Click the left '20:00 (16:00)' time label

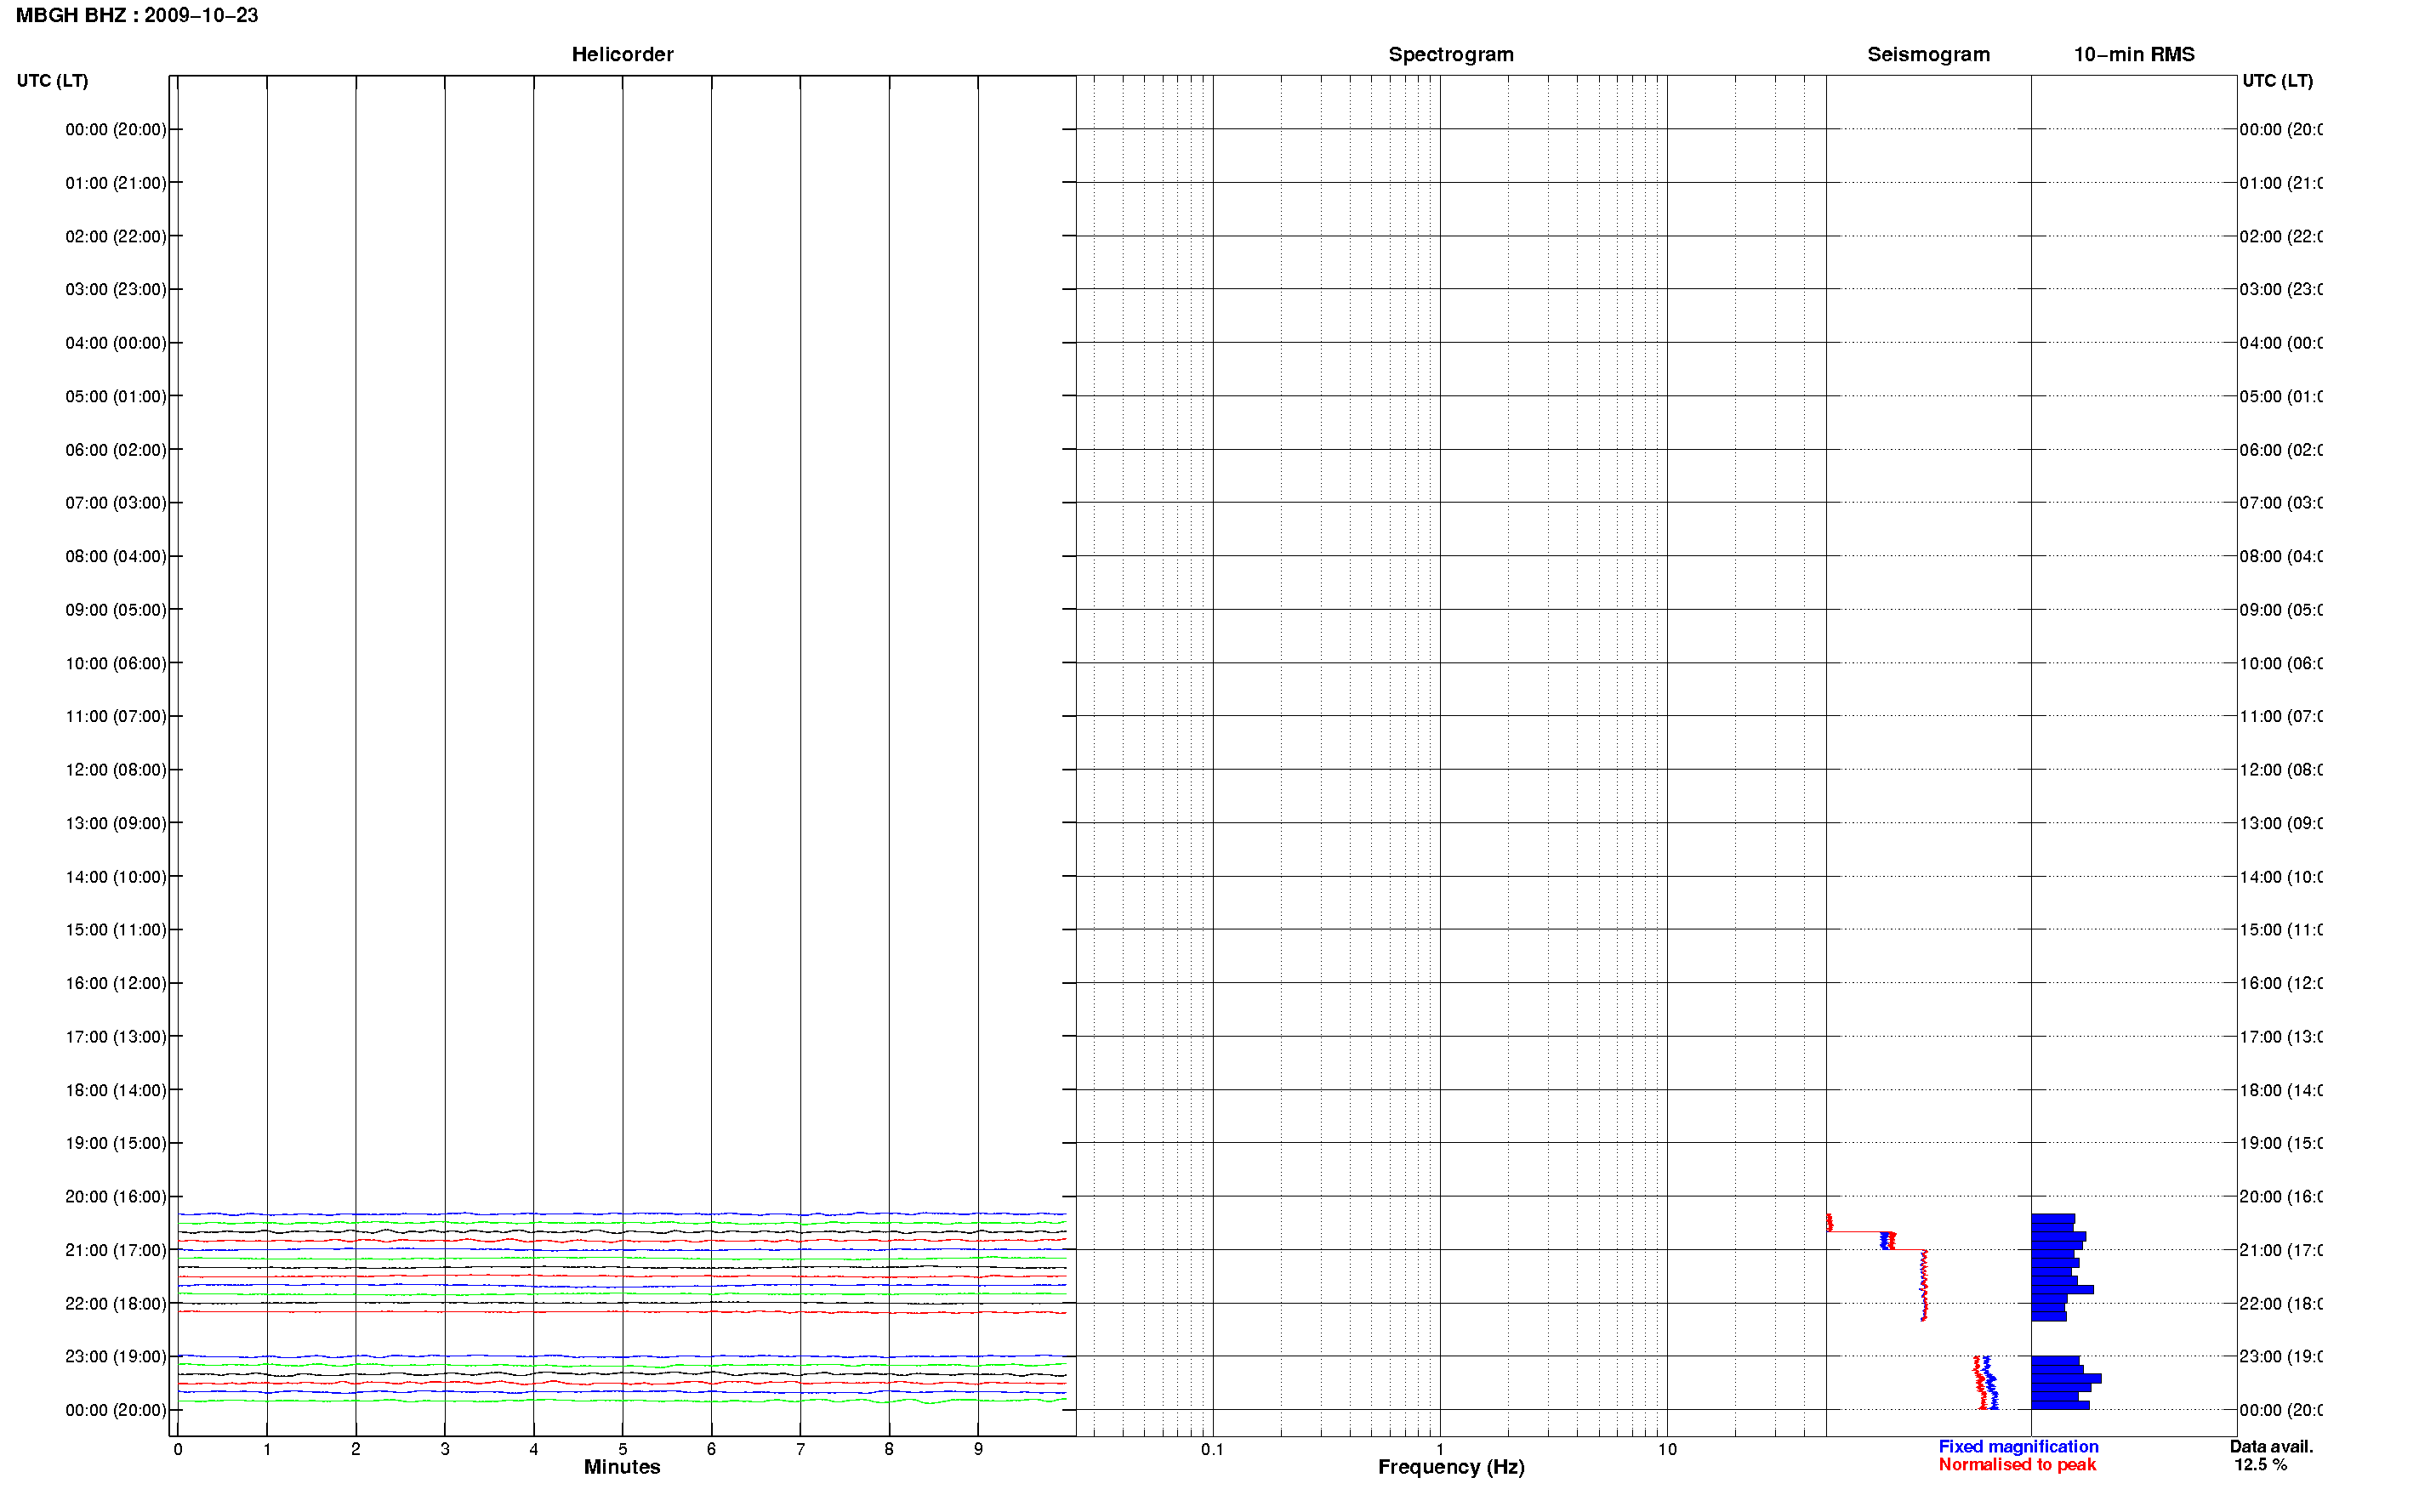click(x=116, y=1197)
